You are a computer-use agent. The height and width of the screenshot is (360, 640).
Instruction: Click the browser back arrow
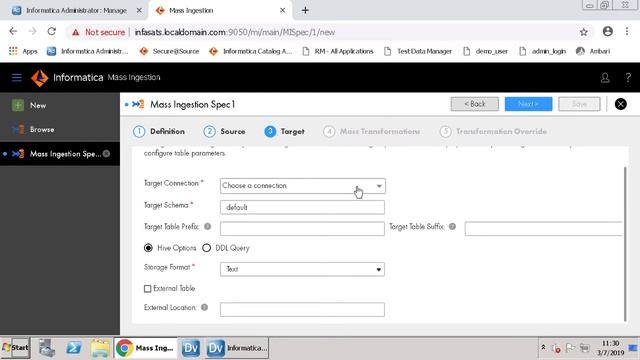click(x=13, y=31)
